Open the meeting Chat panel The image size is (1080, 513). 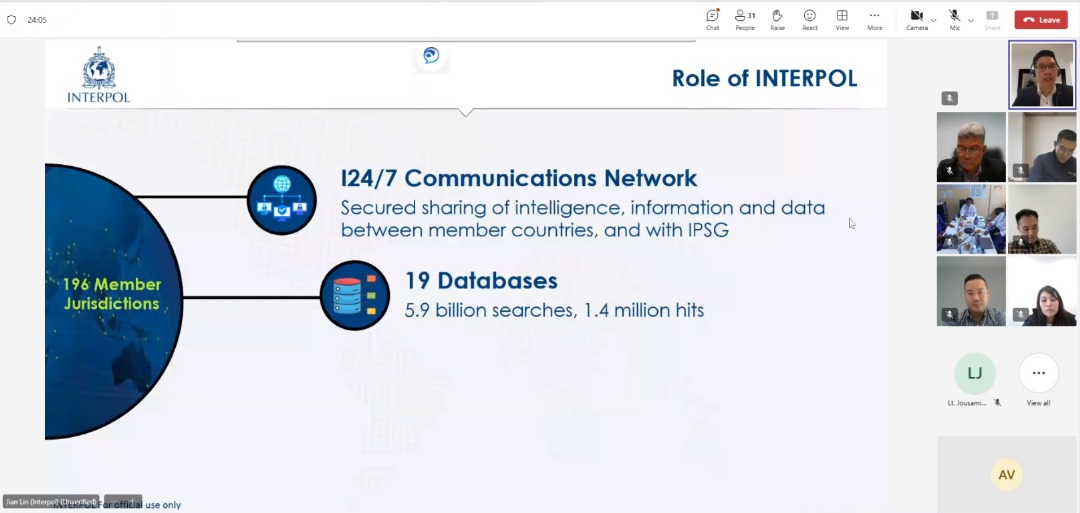[712, 19]
